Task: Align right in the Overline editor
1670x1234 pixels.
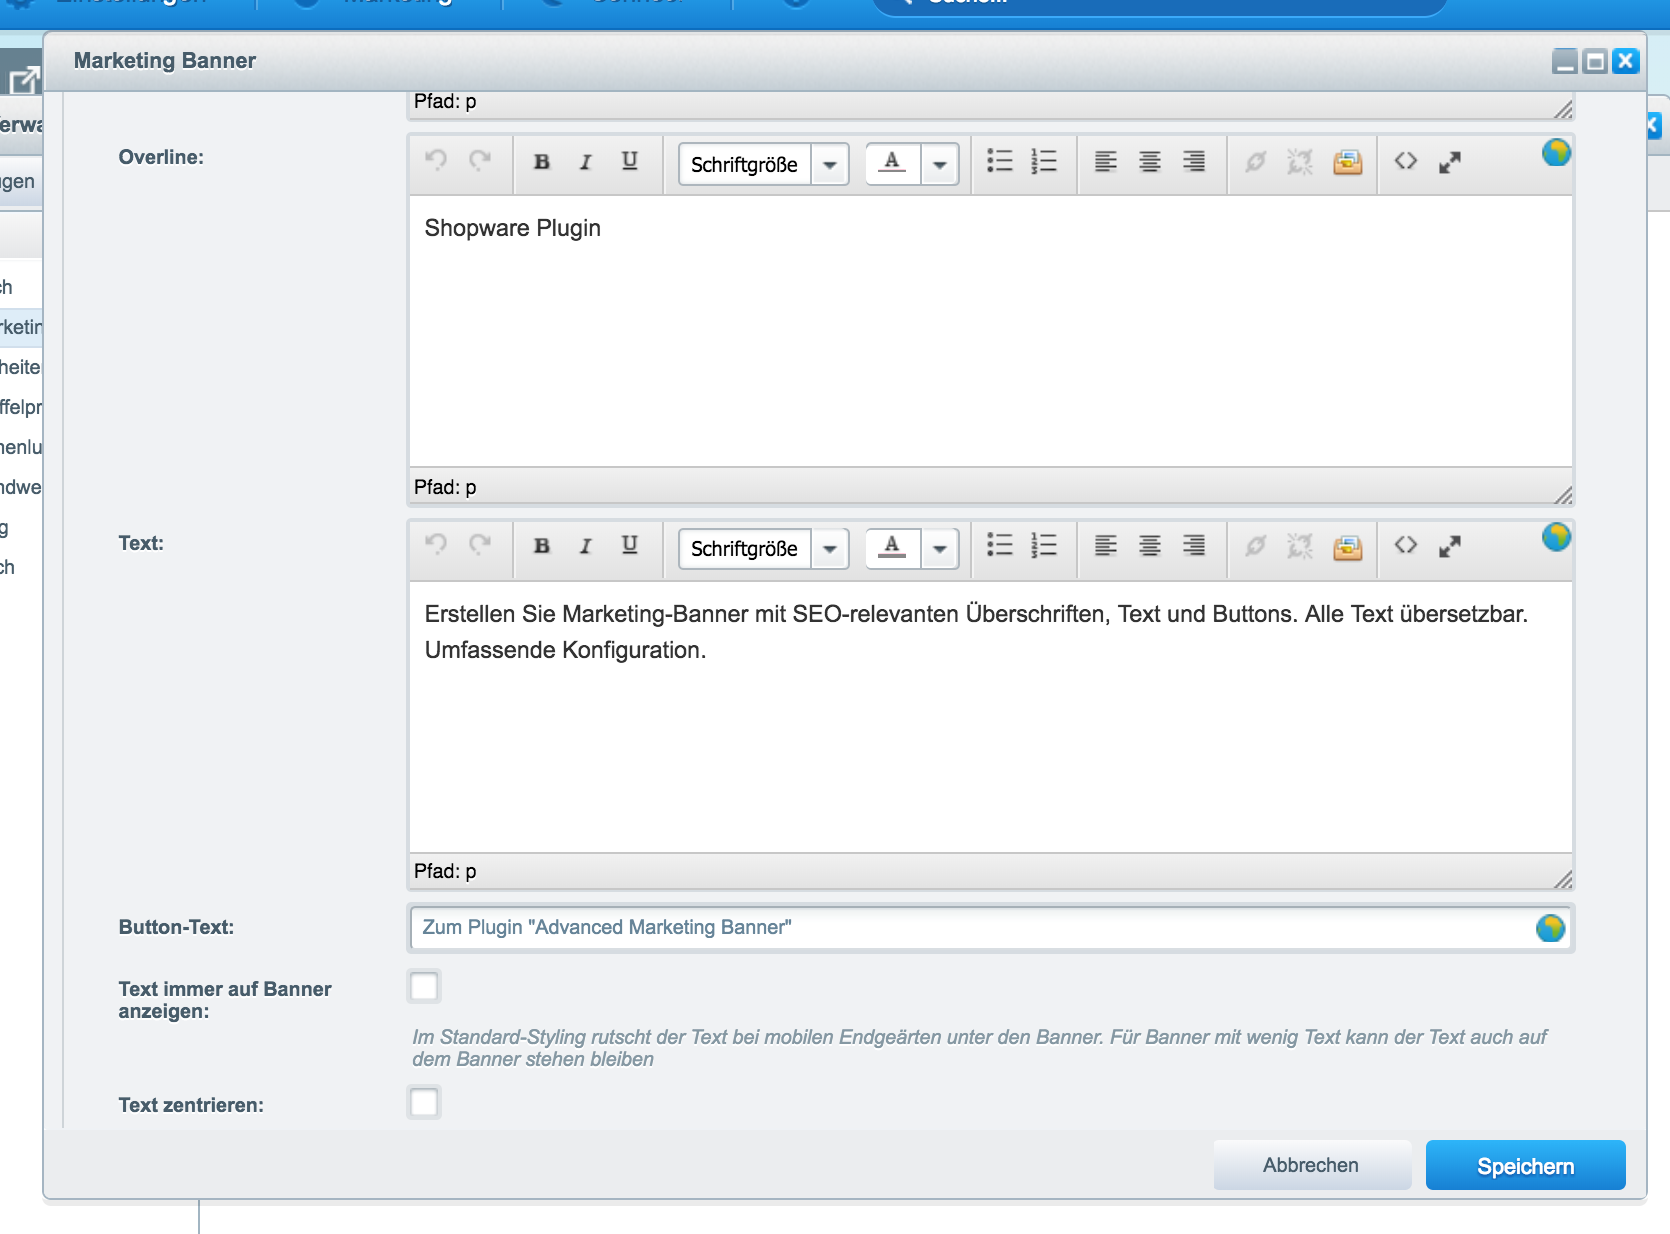Action: (x=1194, y=161)
